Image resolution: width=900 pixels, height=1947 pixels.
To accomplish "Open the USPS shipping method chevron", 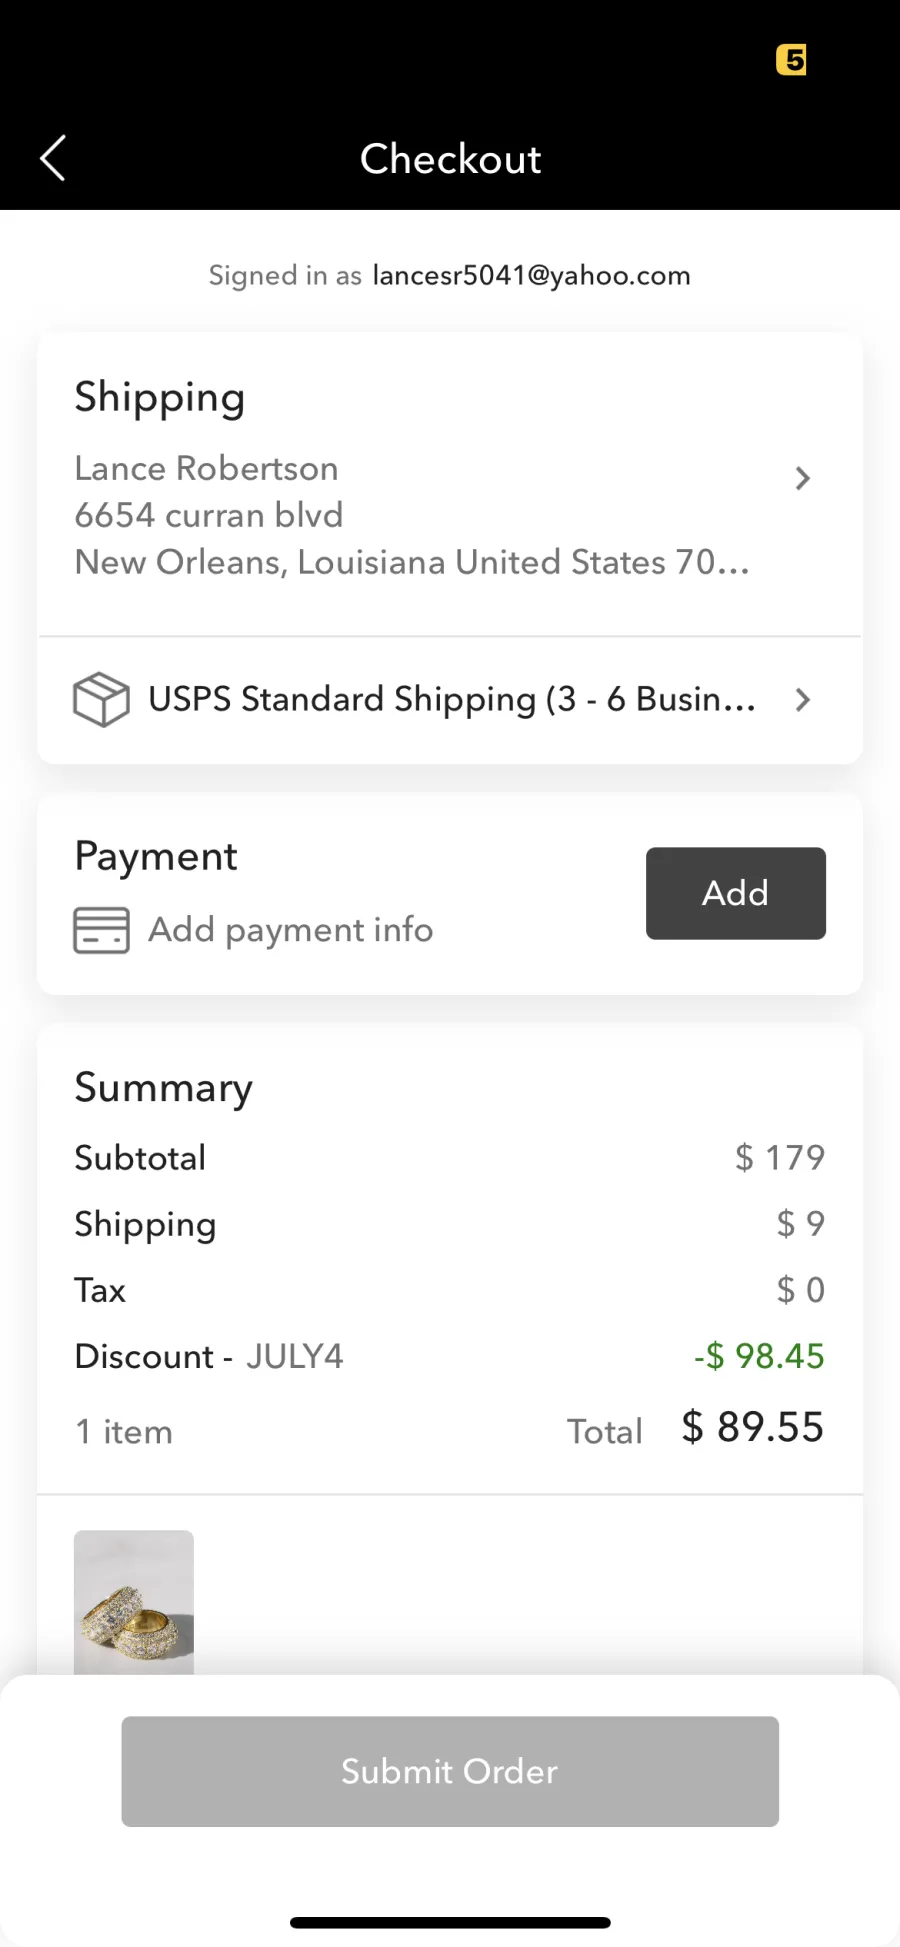I will tap(802, 700).
